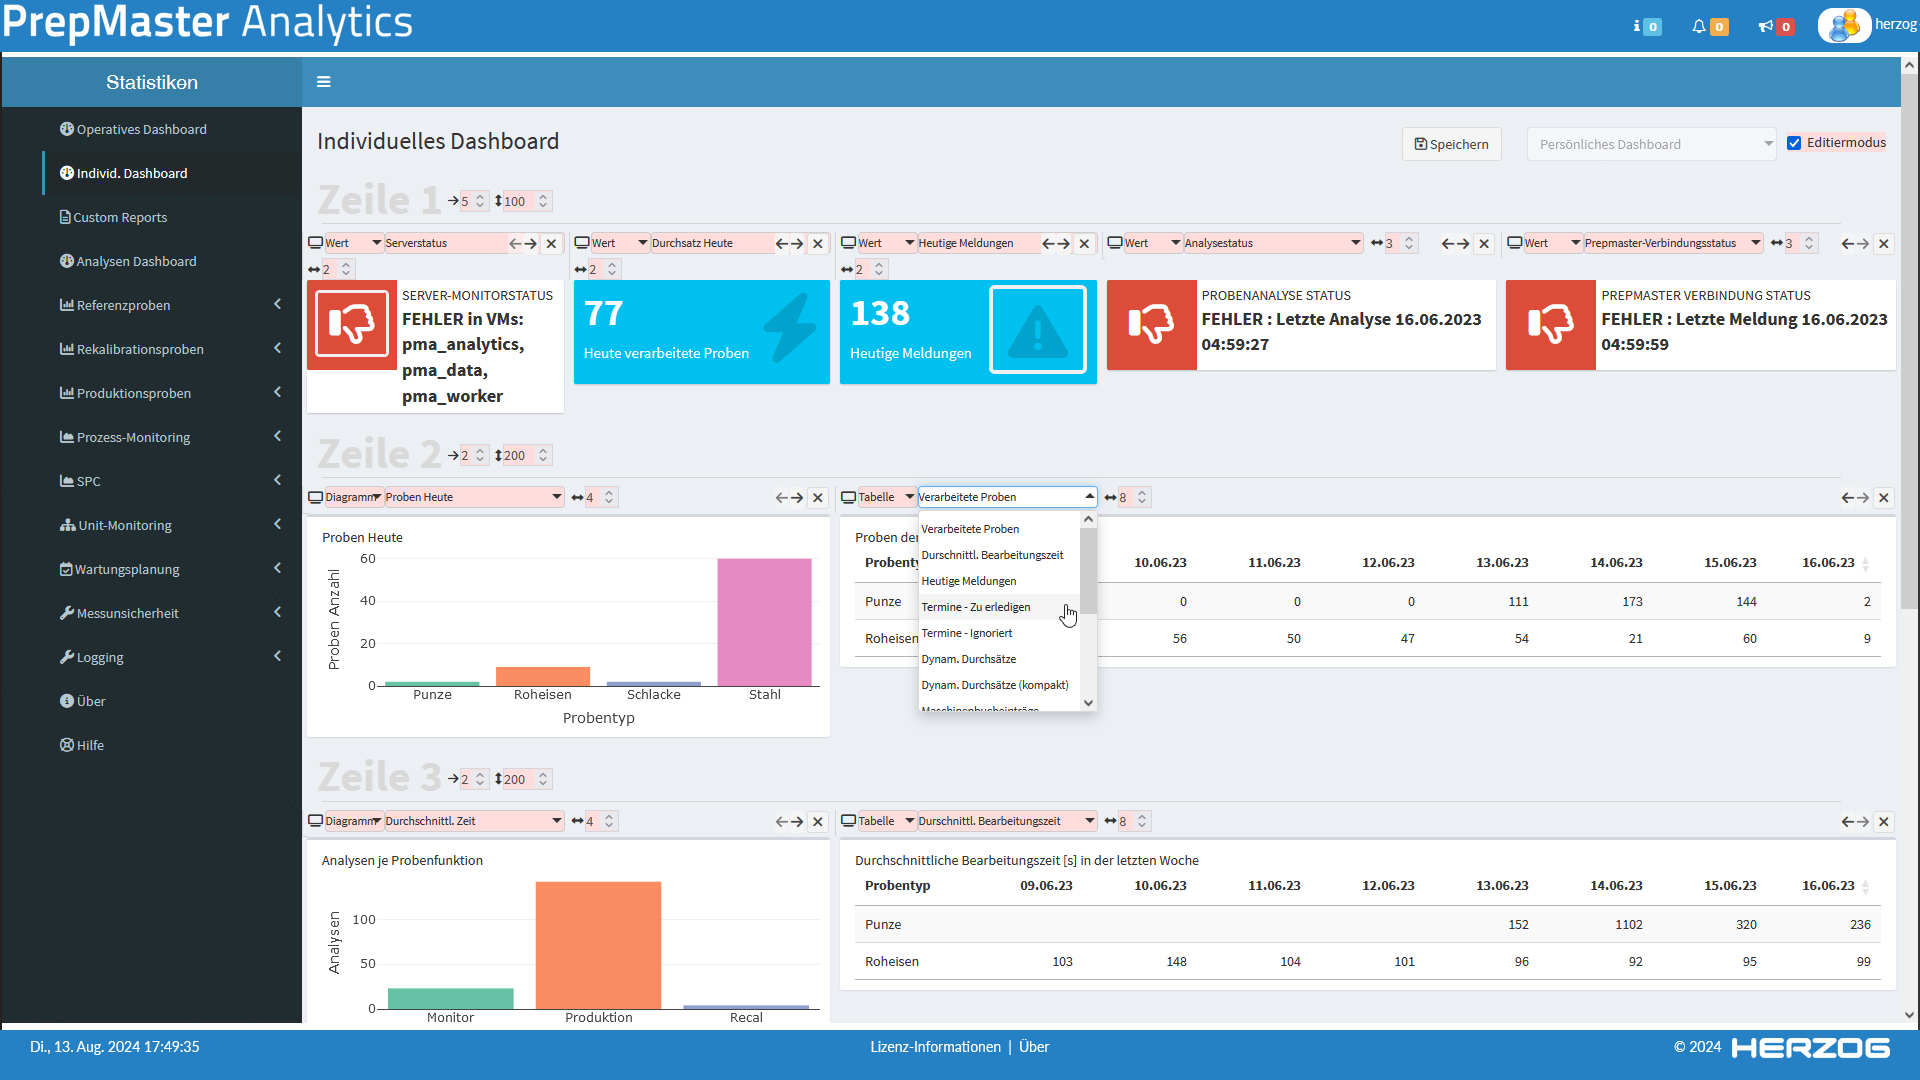The height and width of the screenshot is (1080, 1920).
Task: Click the Produktion bar in Analysen chart
Action: tap(598, 945)
